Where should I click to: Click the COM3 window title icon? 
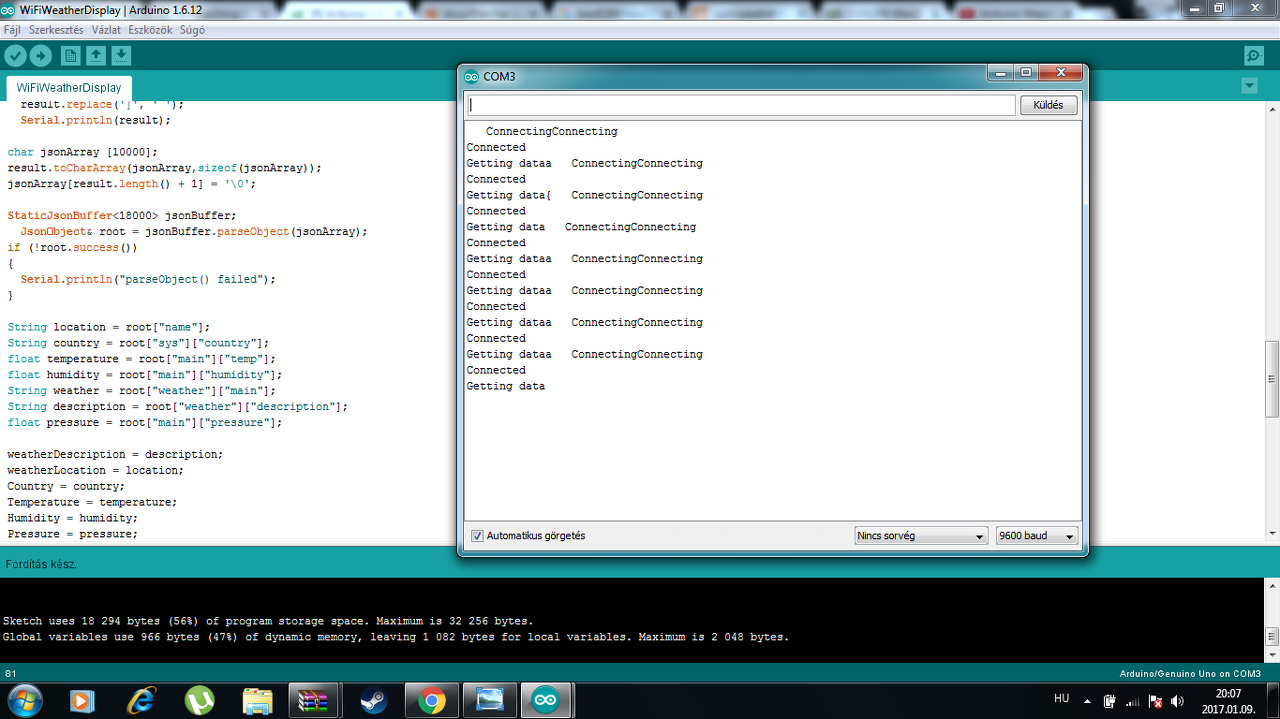pyautogui.click(x=472, y=76)
